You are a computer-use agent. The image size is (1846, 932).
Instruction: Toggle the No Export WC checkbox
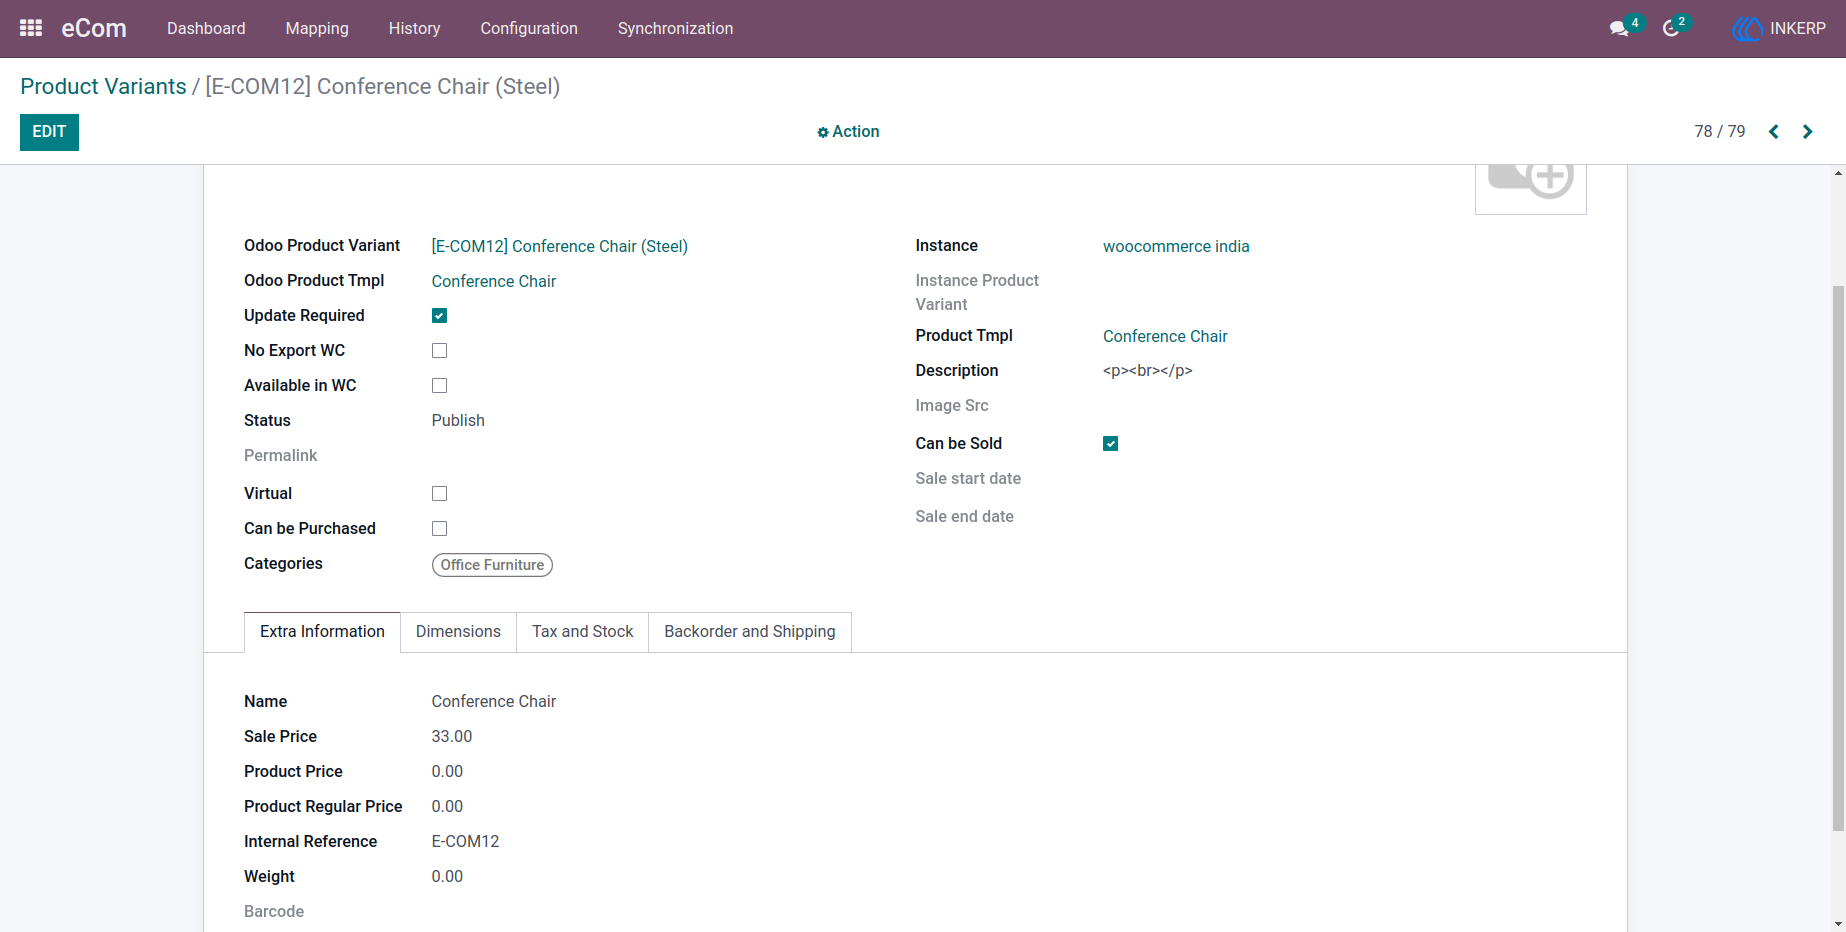(439, 351)
